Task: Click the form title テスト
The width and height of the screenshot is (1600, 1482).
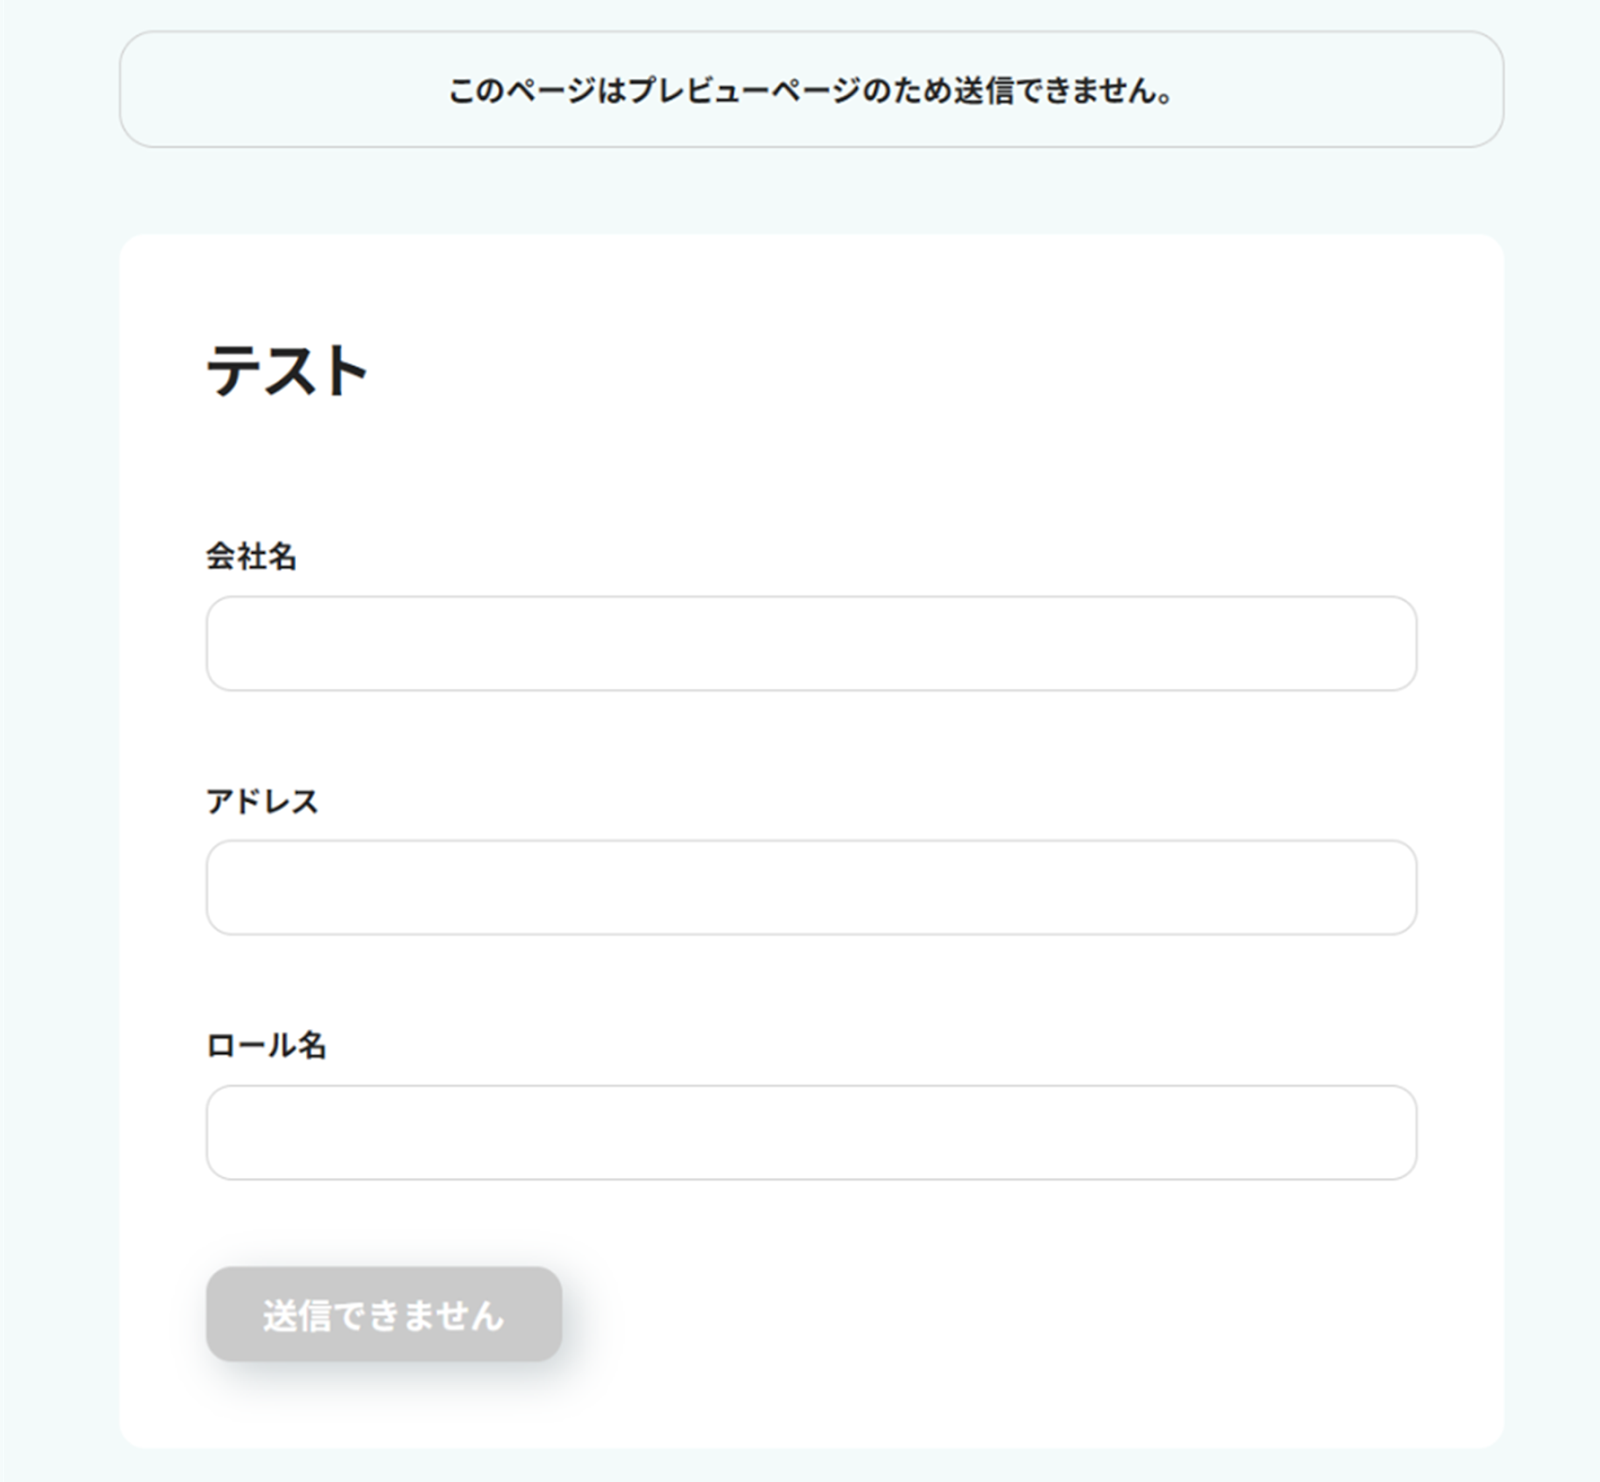Action: 287,371
